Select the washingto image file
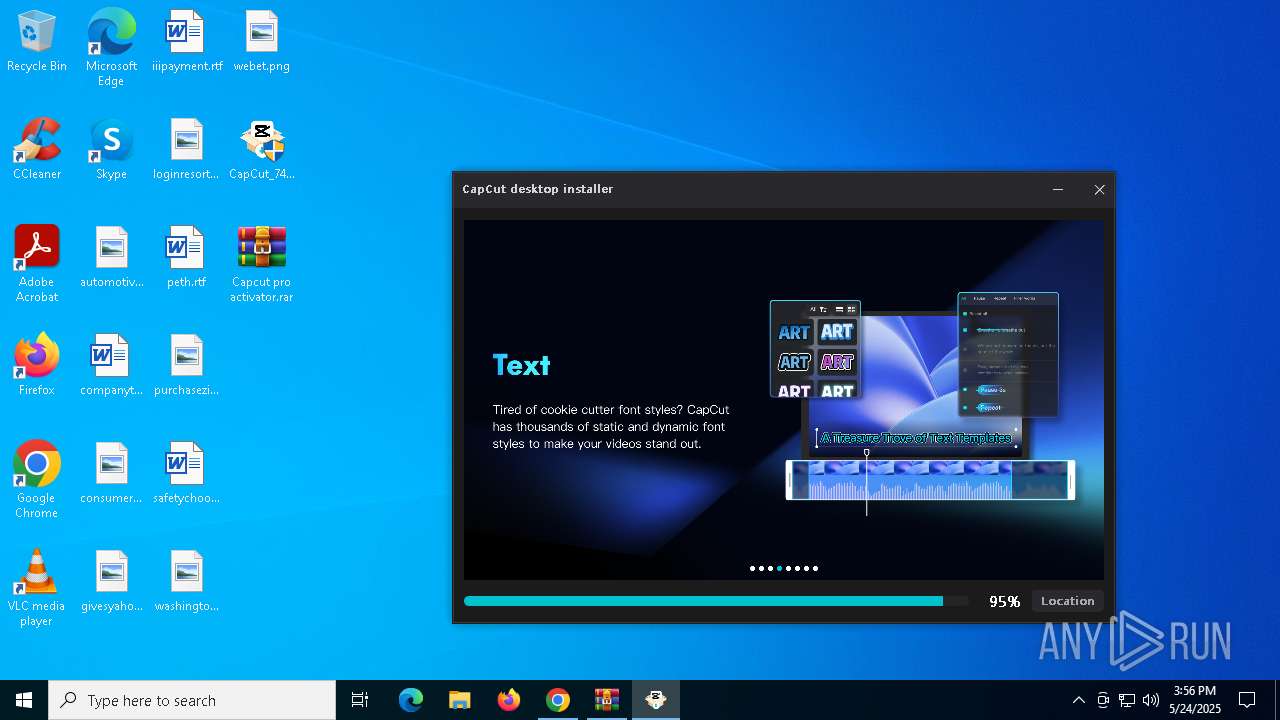 click(187, 581)
